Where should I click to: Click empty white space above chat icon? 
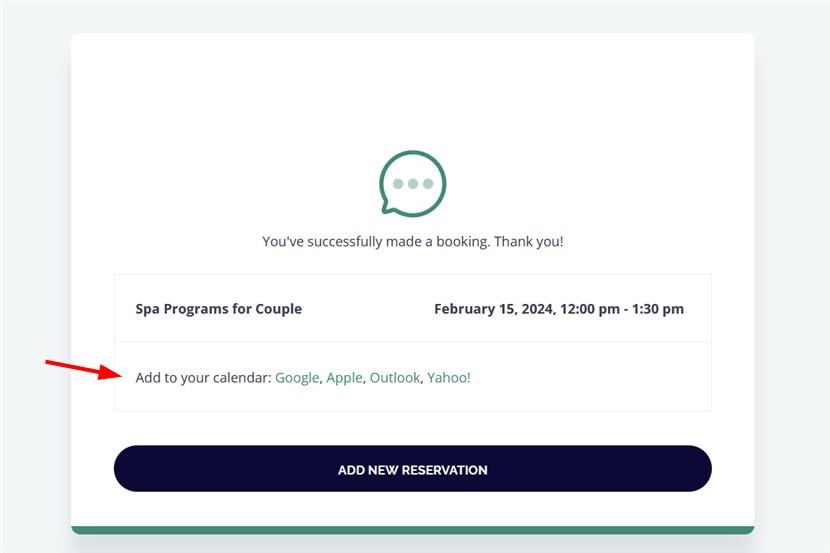click(413, 90)
